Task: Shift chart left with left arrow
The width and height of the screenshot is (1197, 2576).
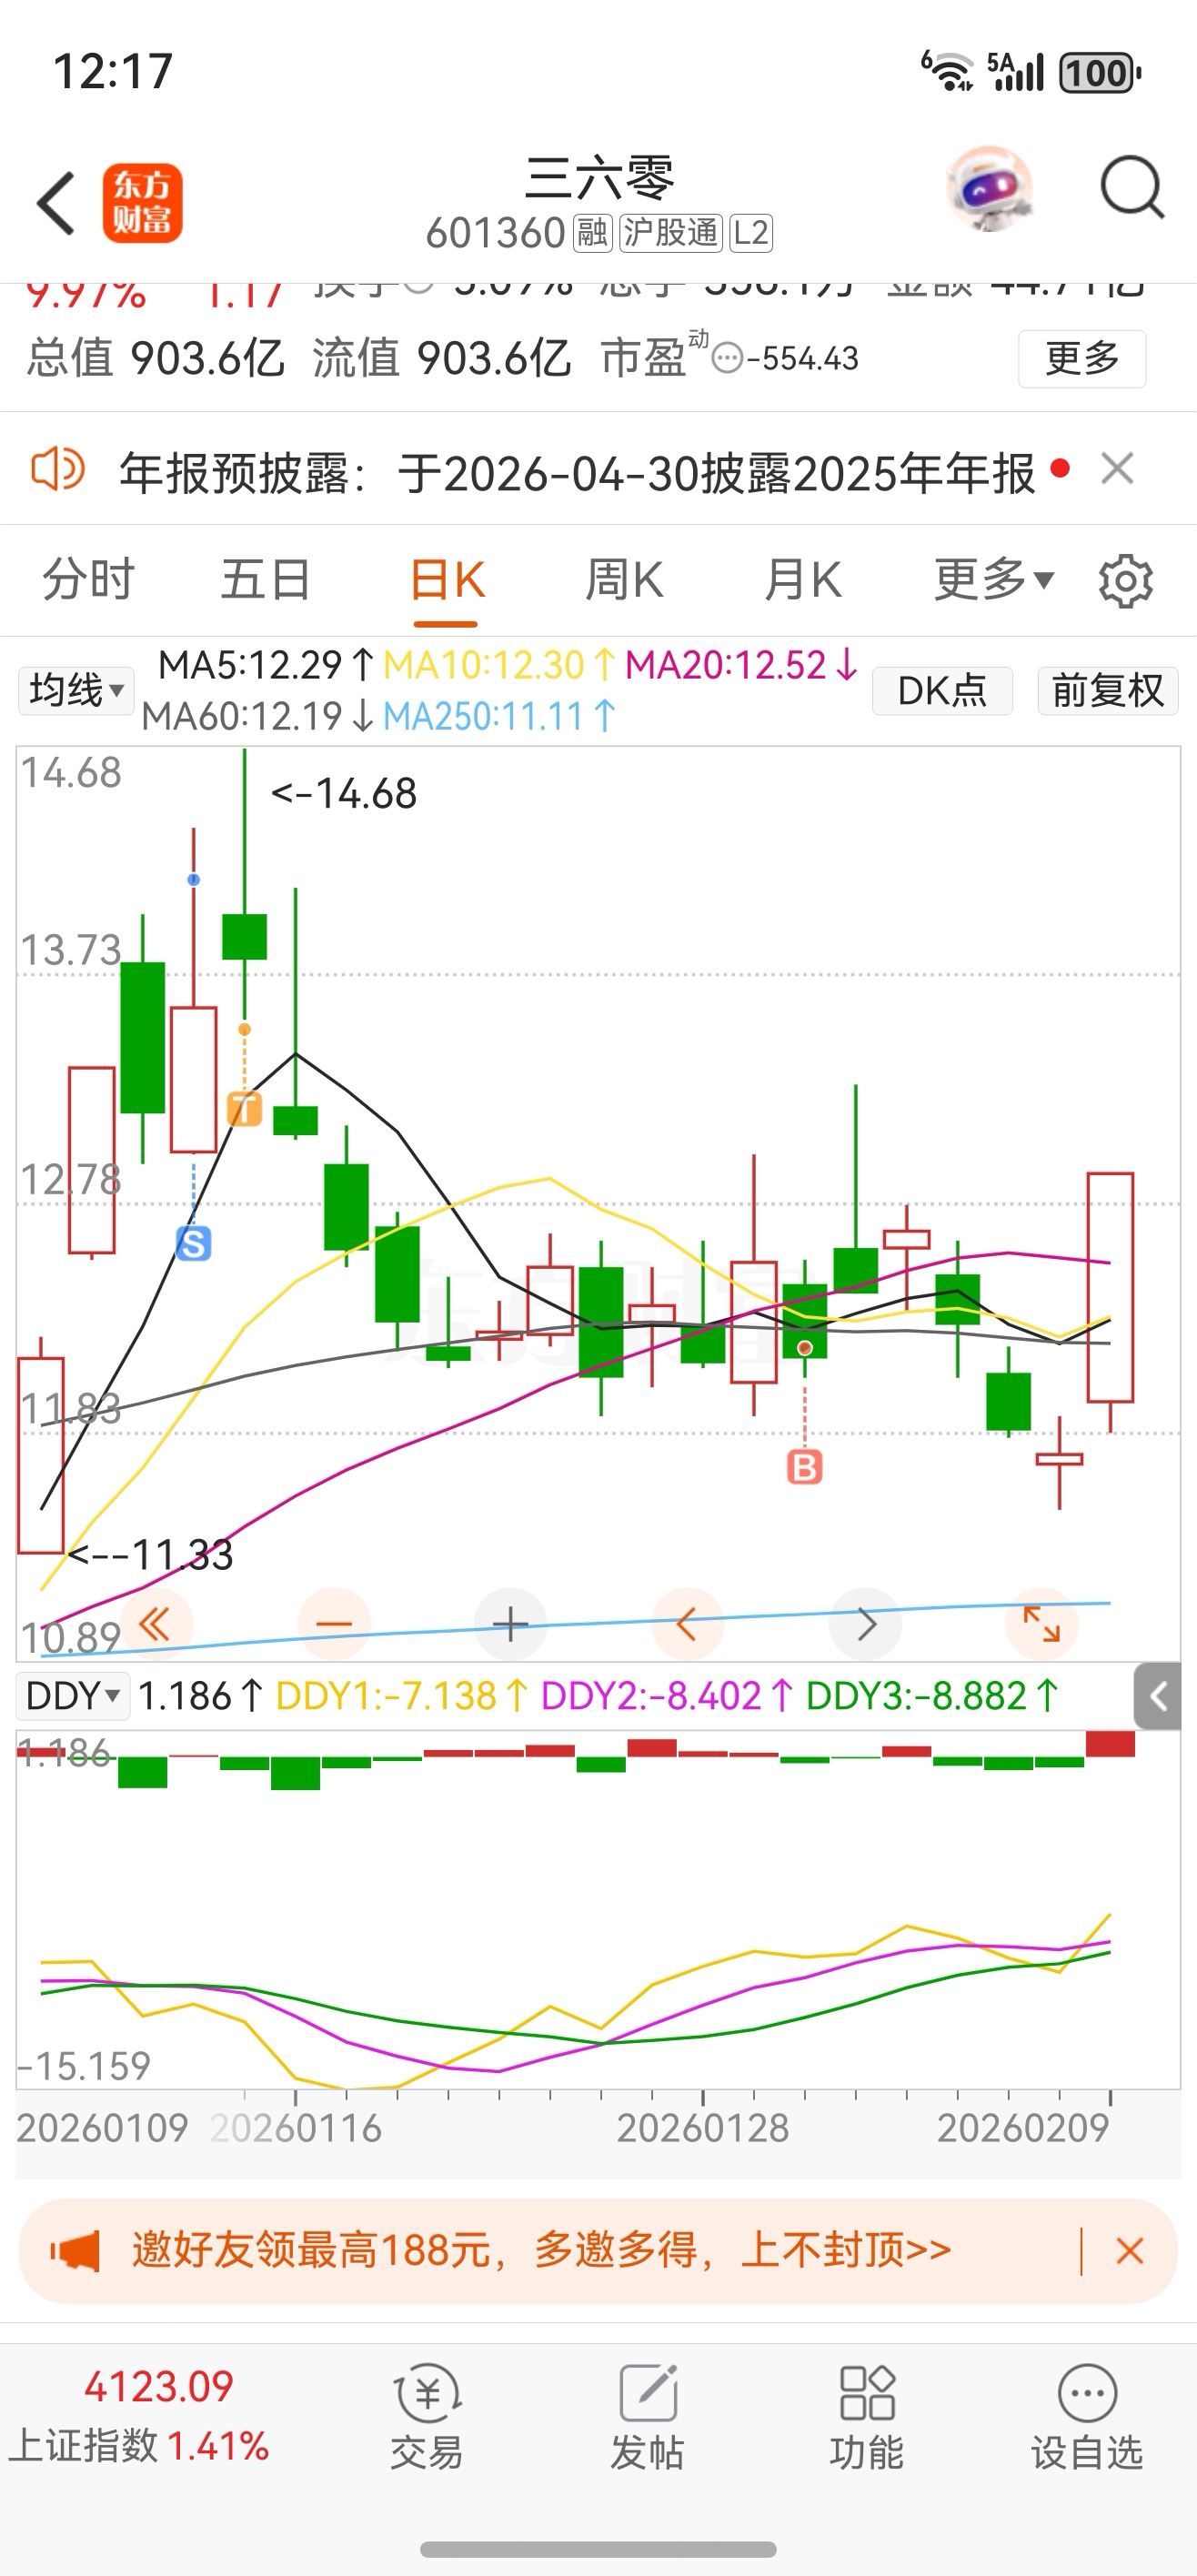Action: coord(687,1624)
